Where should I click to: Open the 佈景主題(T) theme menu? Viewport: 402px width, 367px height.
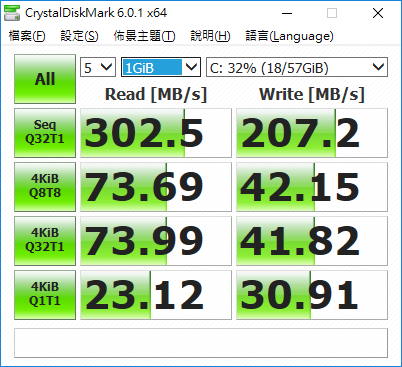pyautogui.click(x=144, y=36)
